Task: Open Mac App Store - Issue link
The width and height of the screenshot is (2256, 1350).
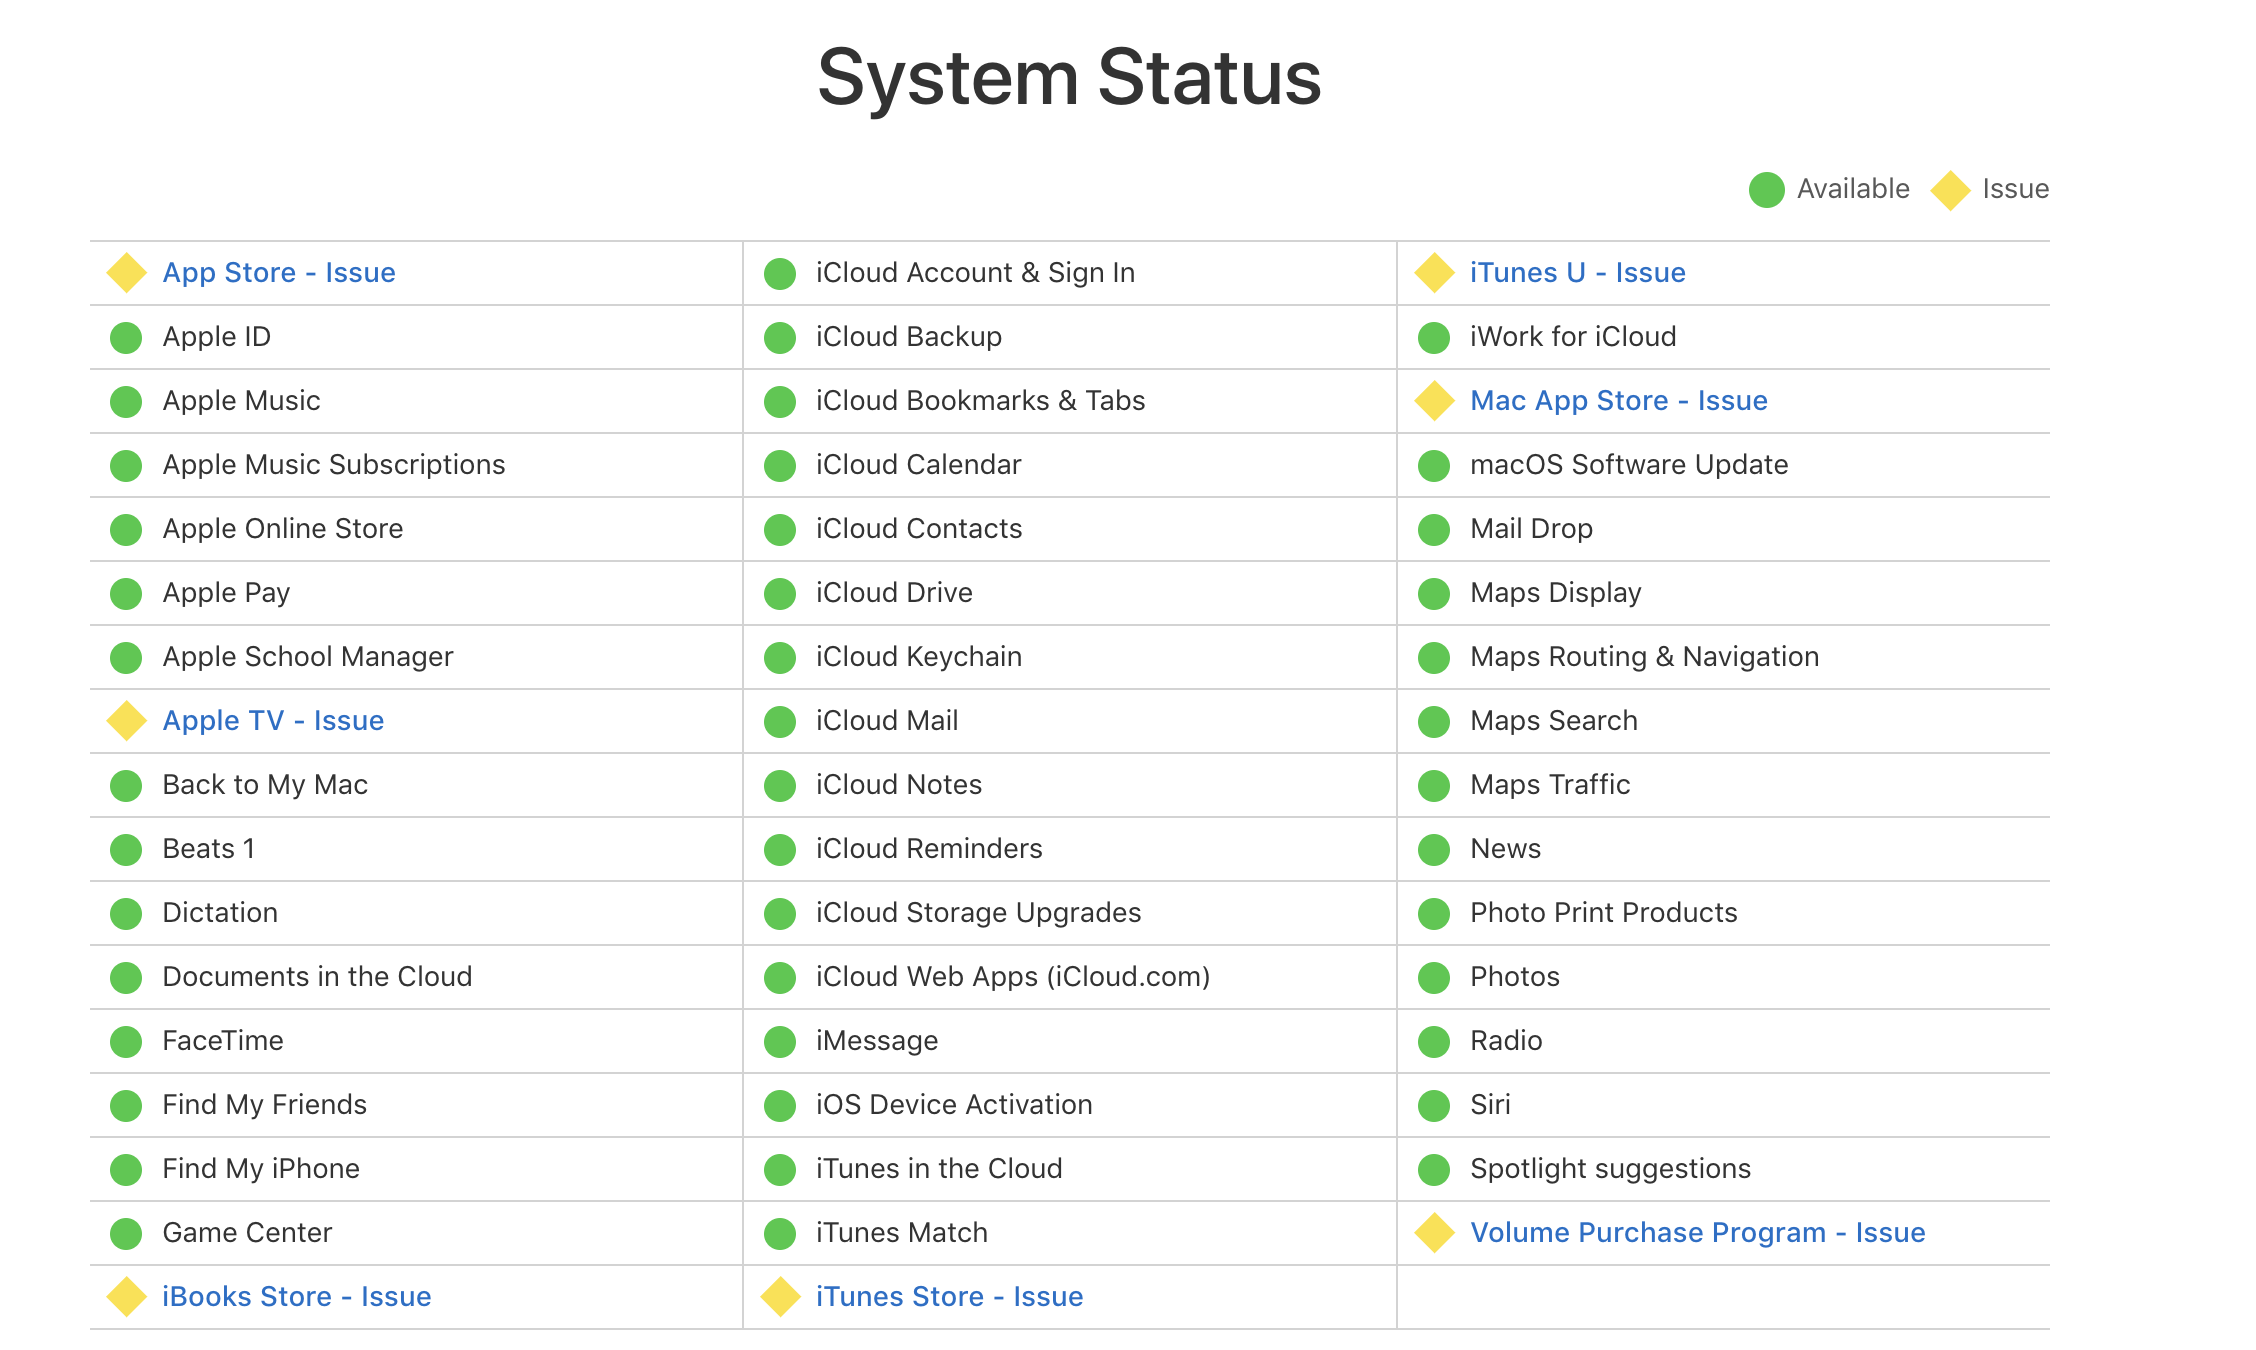Action: pyautogui.click(x=1618, y=401)
